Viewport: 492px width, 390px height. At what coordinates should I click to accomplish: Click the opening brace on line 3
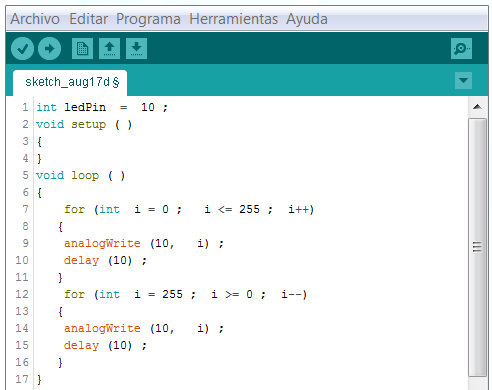(39, 142)
